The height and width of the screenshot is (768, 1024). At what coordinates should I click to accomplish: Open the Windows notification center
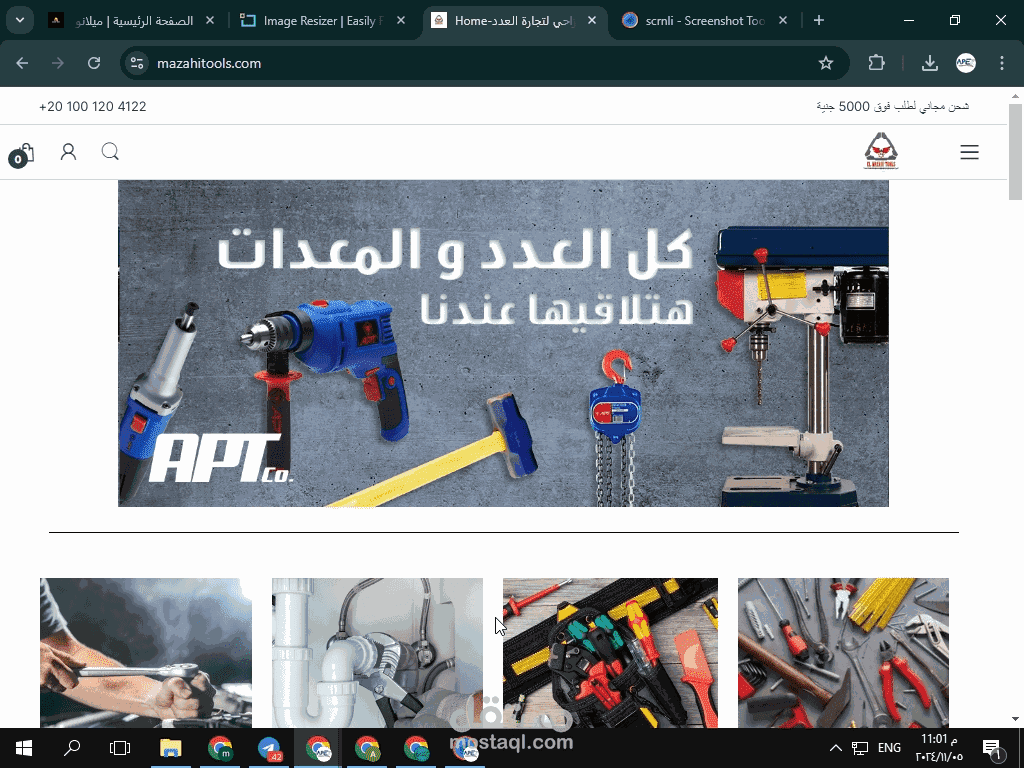[993, 748]
